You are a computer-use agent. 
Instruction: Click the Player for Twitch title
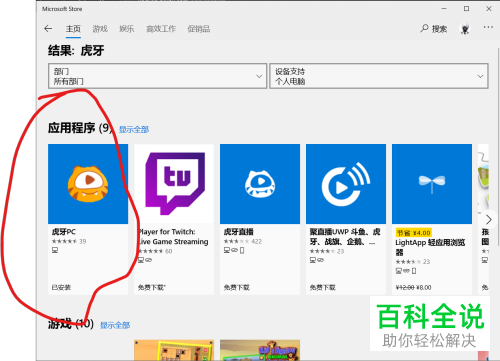[x=174, y=237]
